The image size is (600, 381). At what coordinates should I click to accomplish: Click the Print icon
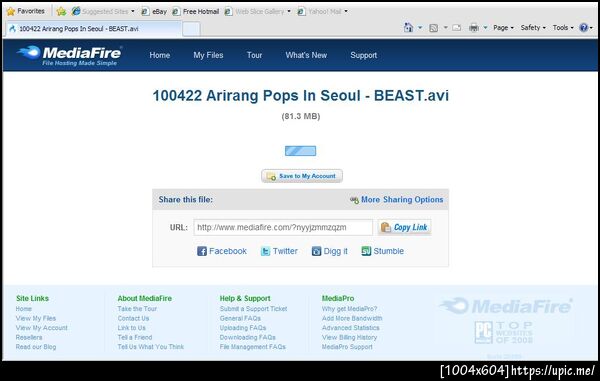point(474,28)
